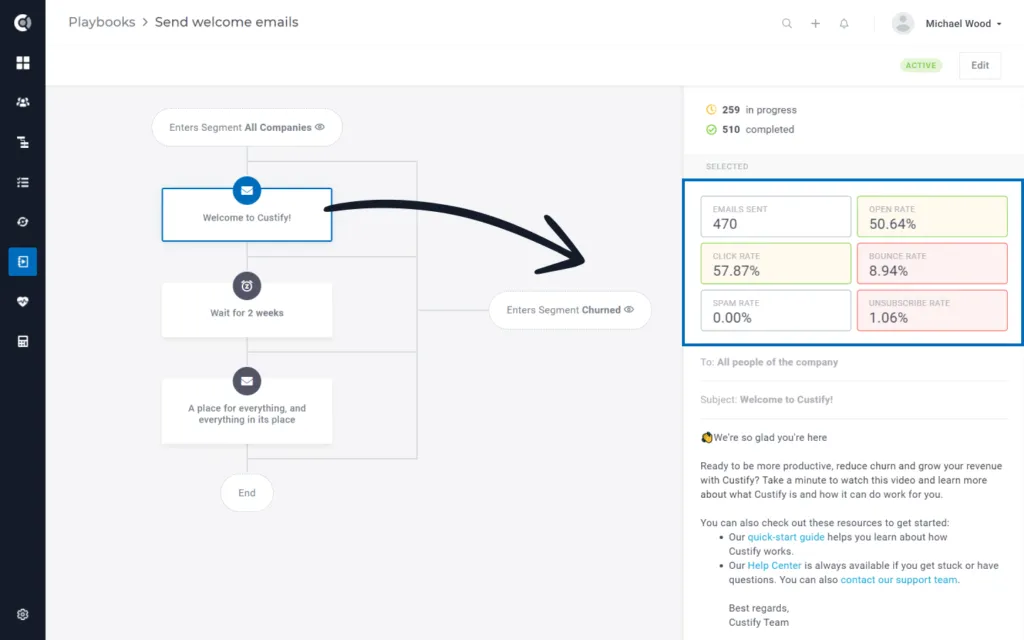The image size is (1024, 640).
Task: Open the lifecycle circular-arrows icon in sidebar
Action: tap(23, 222)
